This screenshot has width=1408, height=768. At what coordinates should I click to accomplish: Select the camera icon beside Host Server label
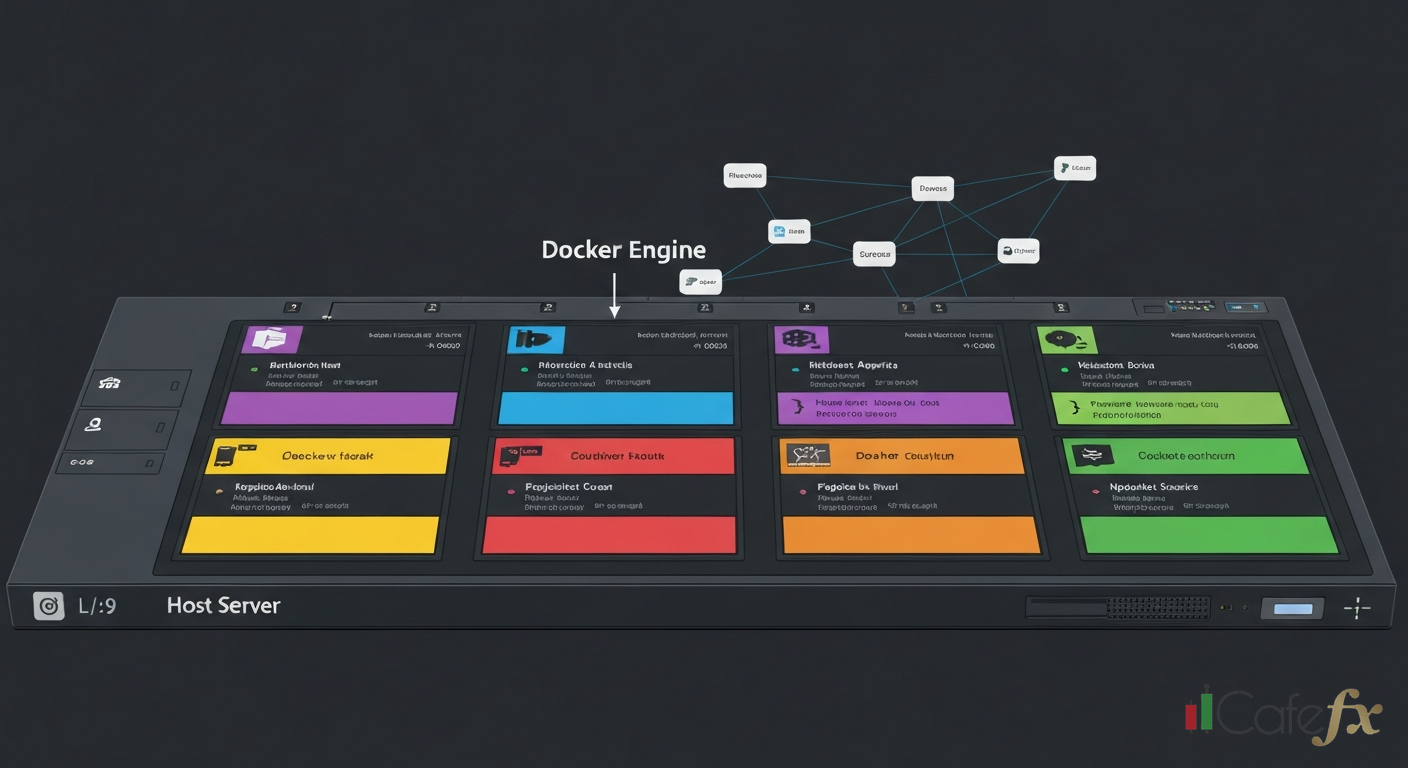coord(48,605)
